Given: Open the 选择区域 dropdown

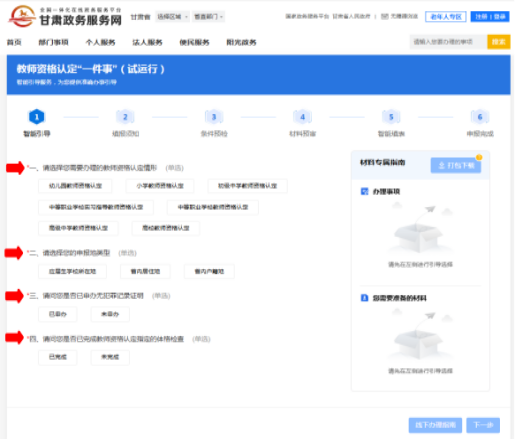Looking at the screenshot, I should tap(172, 17).
